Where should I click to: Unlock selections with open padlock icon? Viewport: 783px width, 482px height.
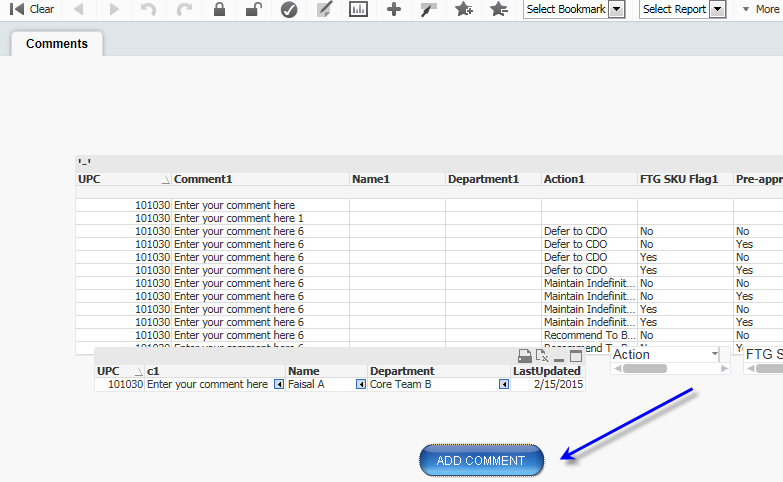click(254, 9)
